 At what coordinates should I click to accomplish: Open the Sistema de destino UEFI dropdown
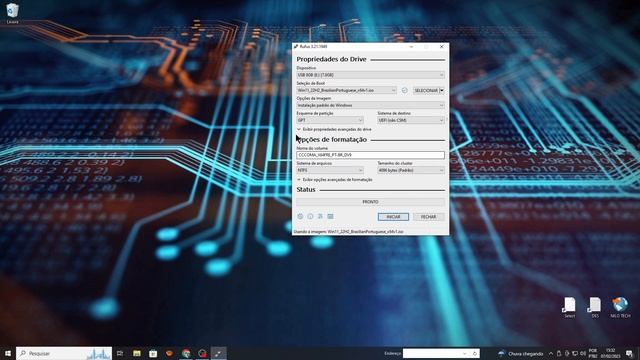click(x=411, y=120)
